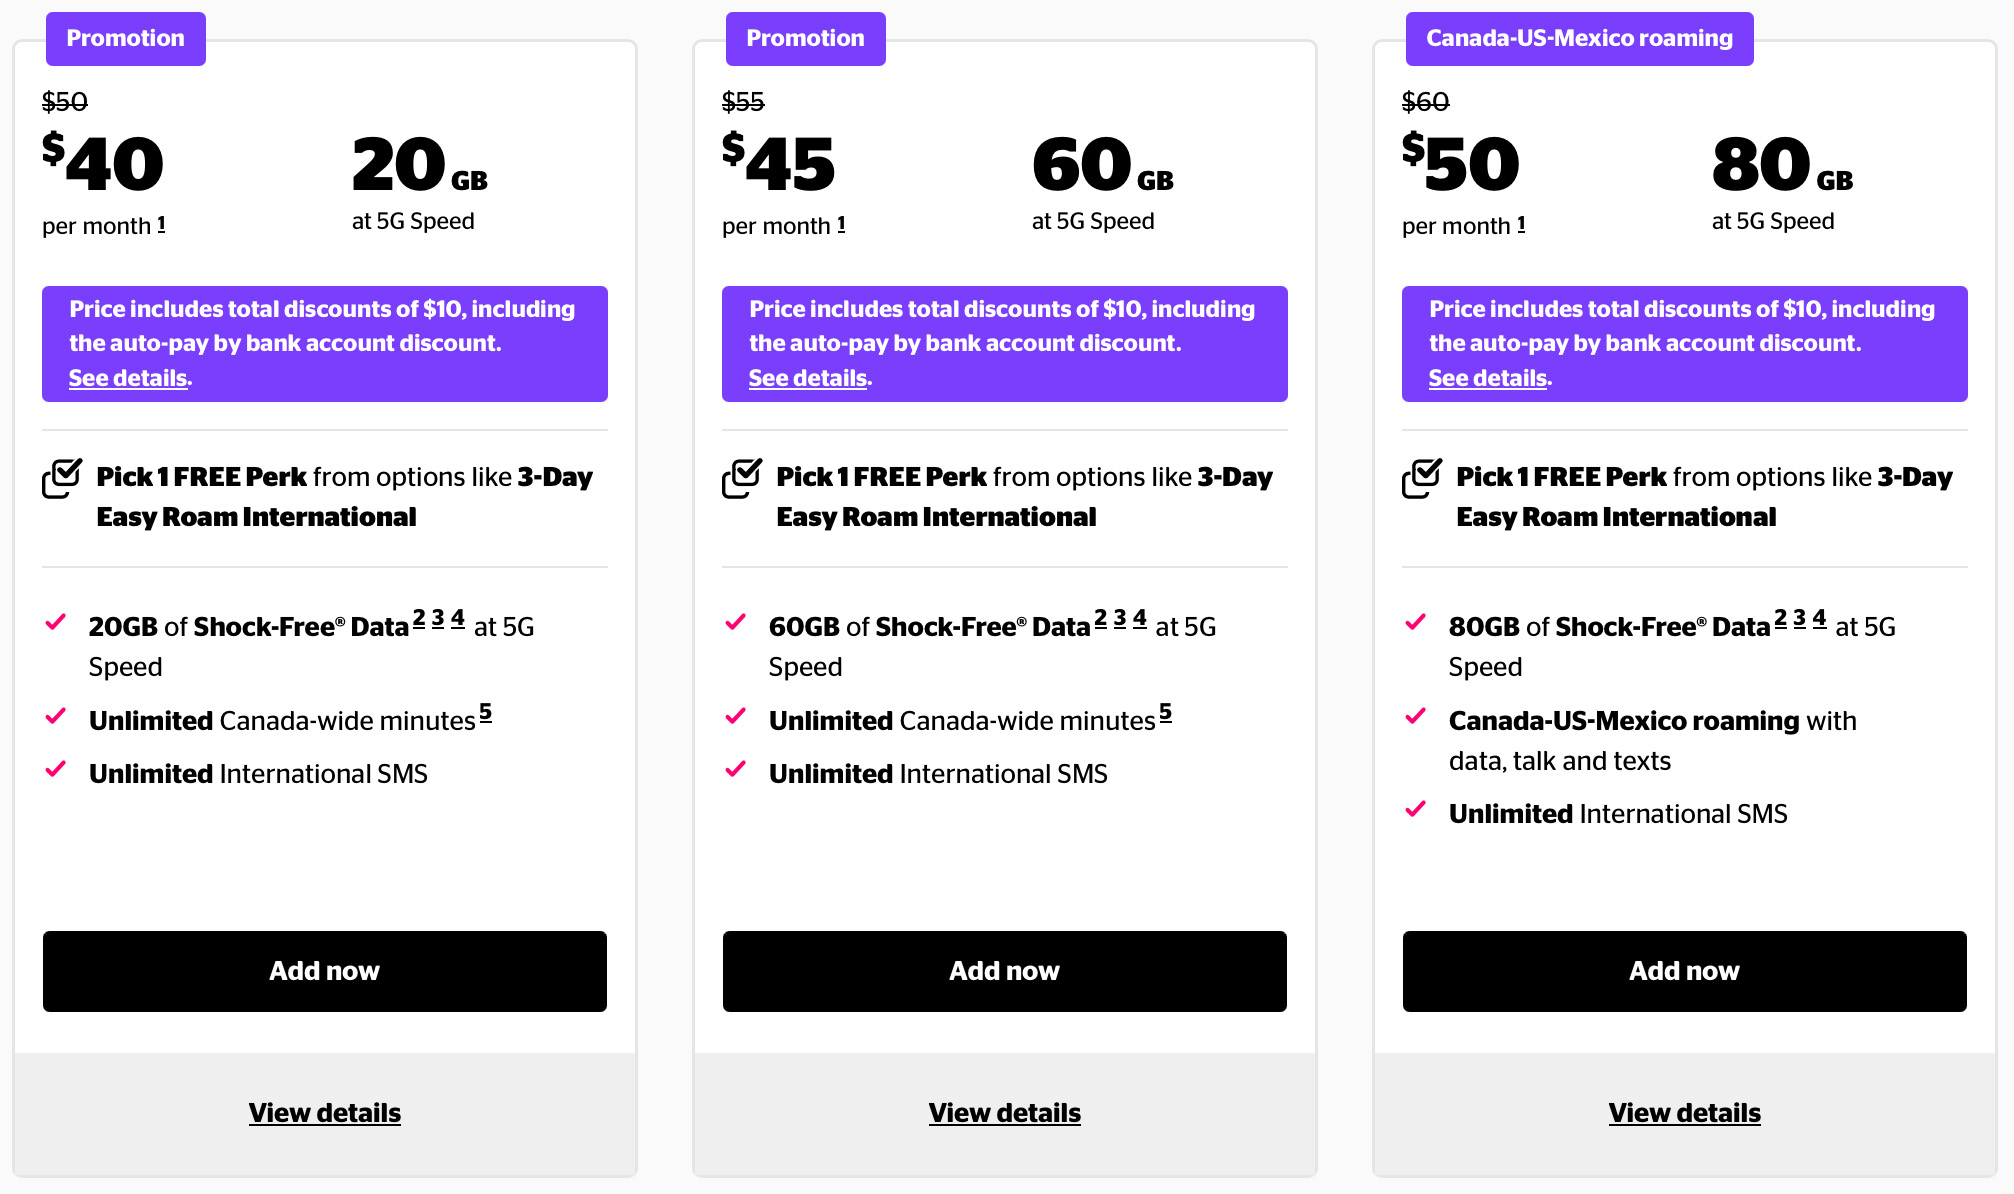
Task: Add the $45 60GB plan now
Action: pos(1005,971)
